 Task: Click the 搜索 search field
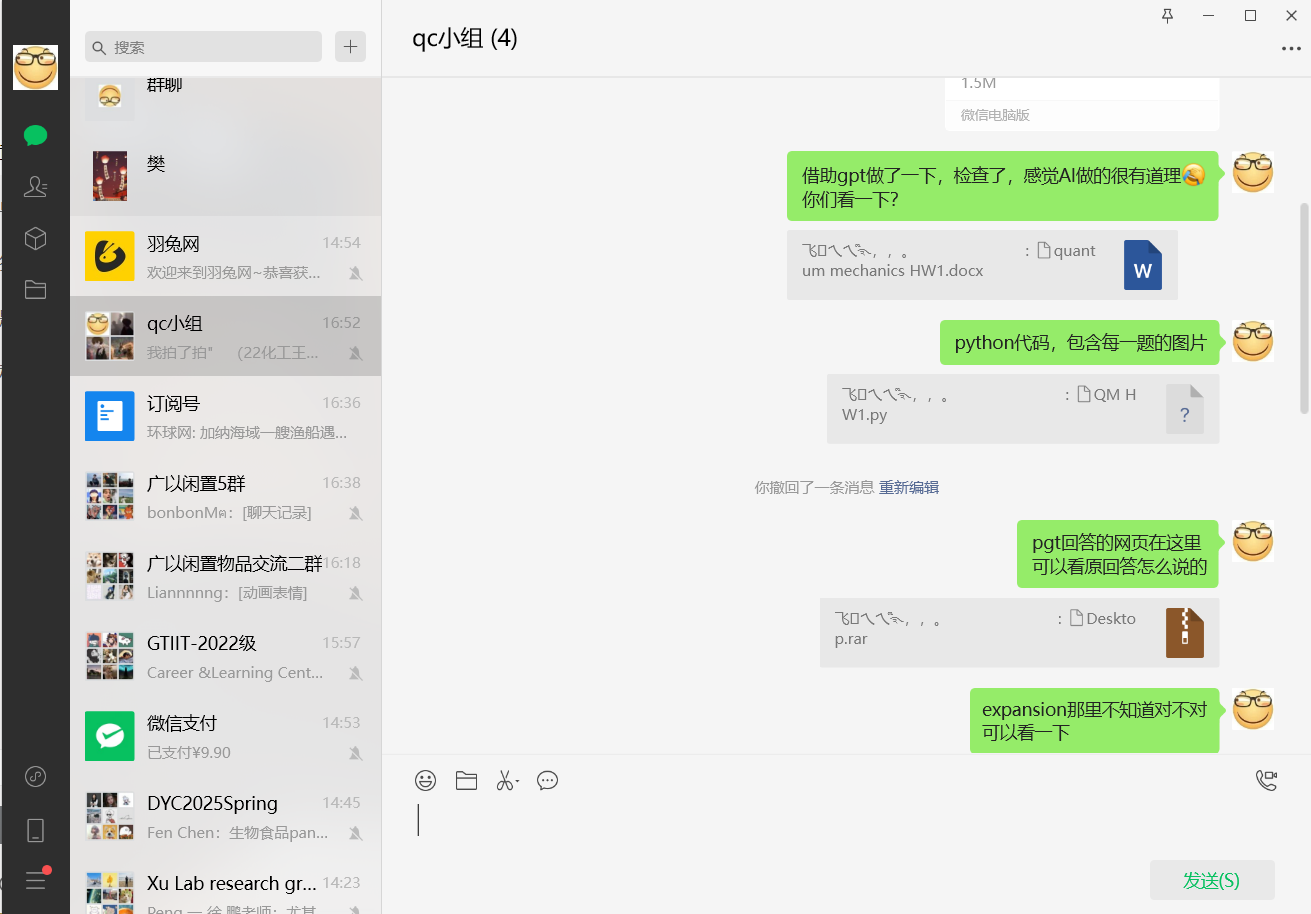[204, 47]
